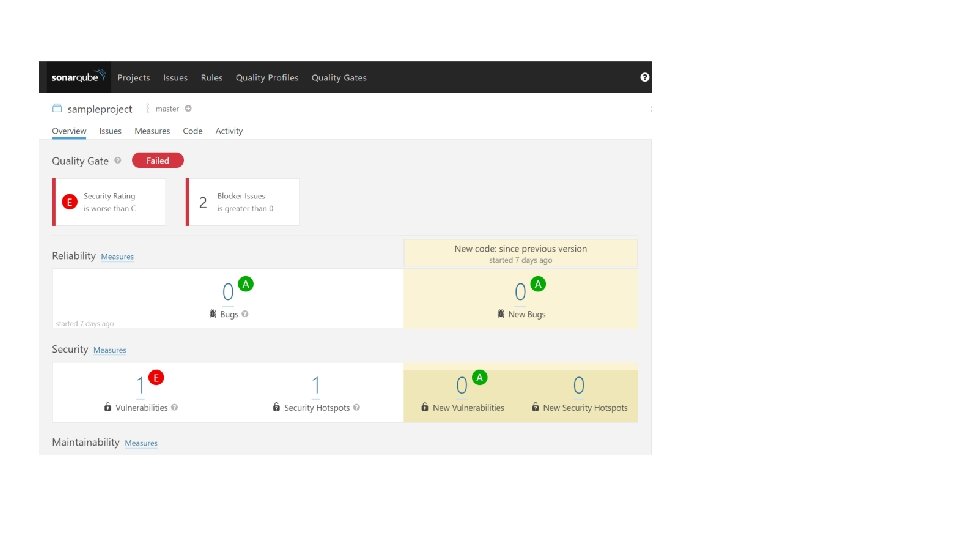960x540 pixels.
Task: Click the green A rating badge beside Bugs
Action: 246,284
